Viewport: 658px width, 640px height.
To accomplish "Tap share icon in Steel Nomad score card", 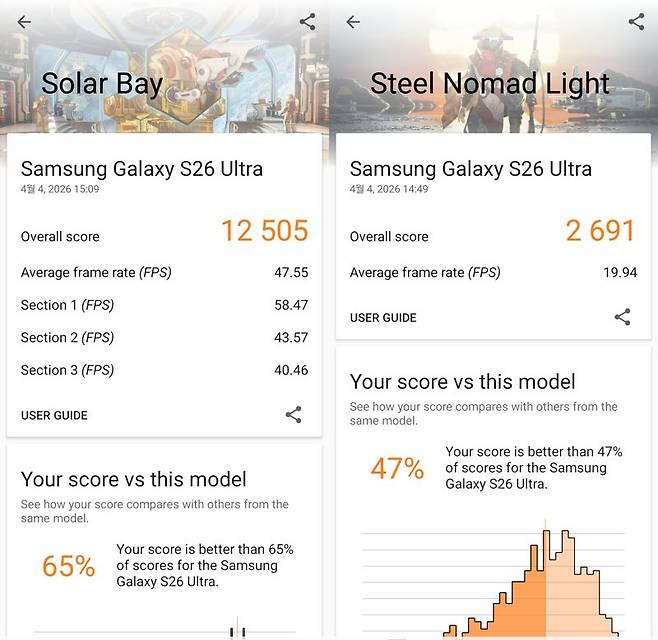I will [x=622, y=317].
